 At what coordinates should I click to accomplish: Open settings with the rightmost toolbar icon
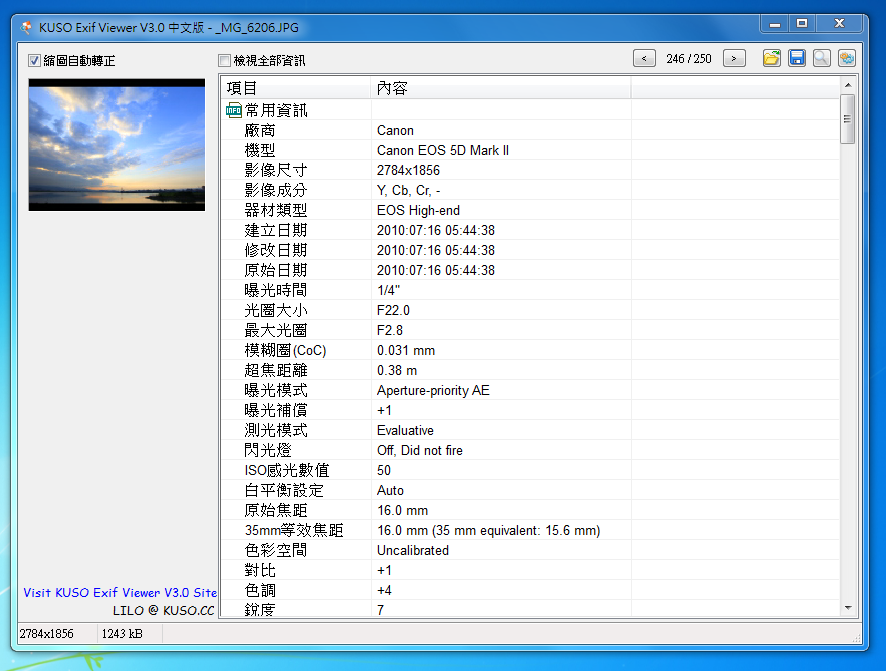[846, 58]
